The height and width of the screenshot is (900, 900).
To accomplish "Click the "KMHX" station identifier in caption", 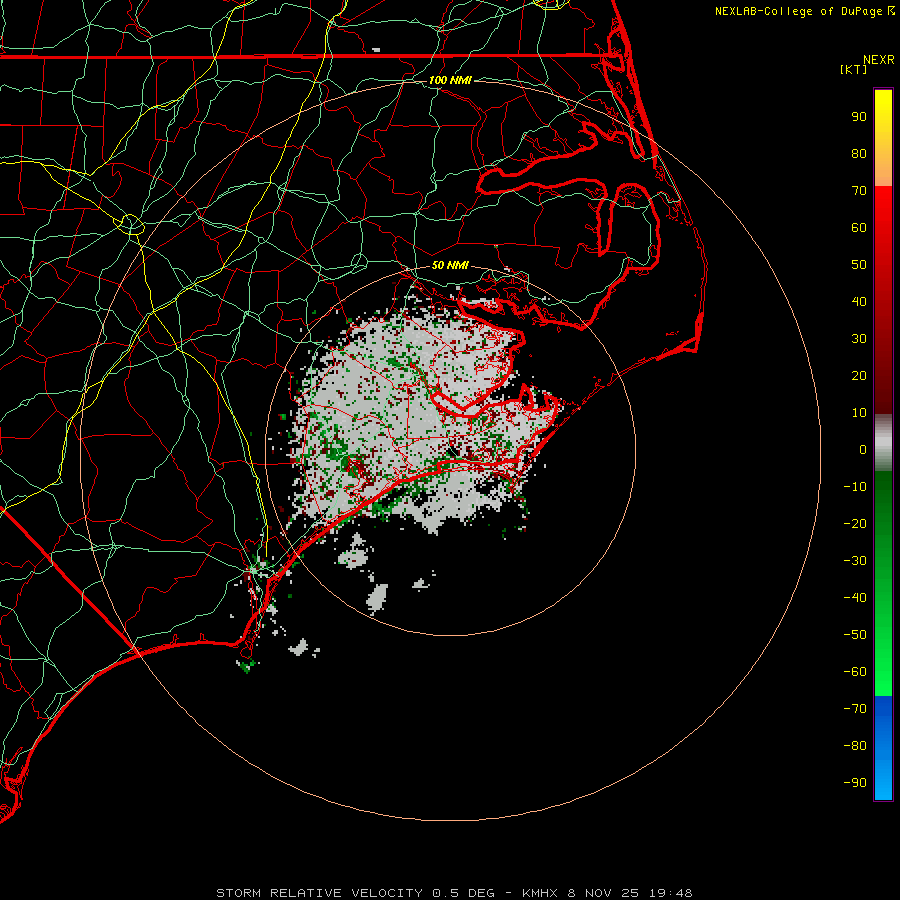I will (540, 893).
